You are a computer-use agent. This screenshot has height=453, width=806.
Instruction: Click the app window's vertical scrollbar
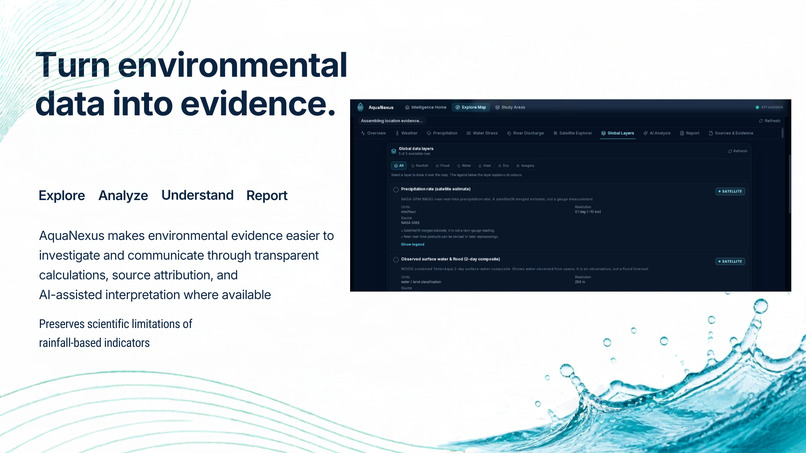pyautogui.click(x=789, y=183)
